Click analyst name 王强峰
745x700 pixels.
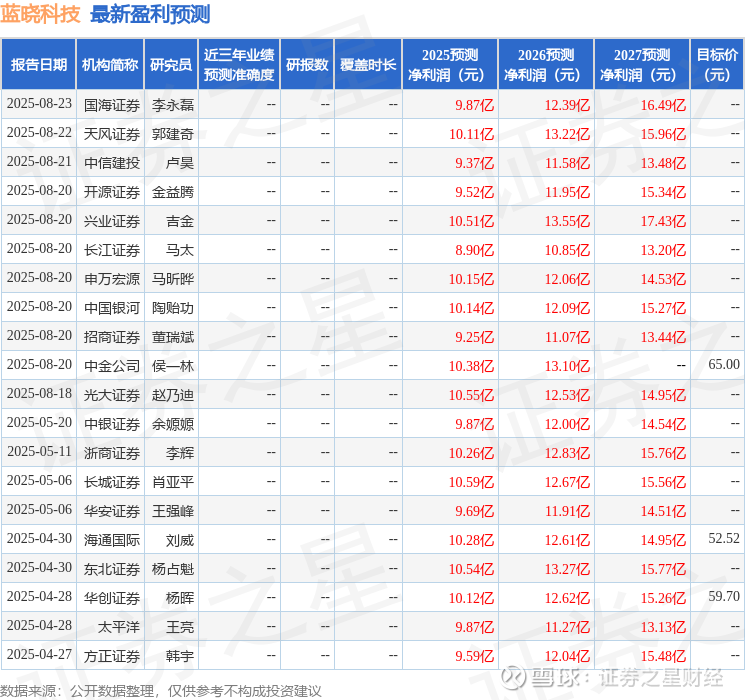point(173,511)
